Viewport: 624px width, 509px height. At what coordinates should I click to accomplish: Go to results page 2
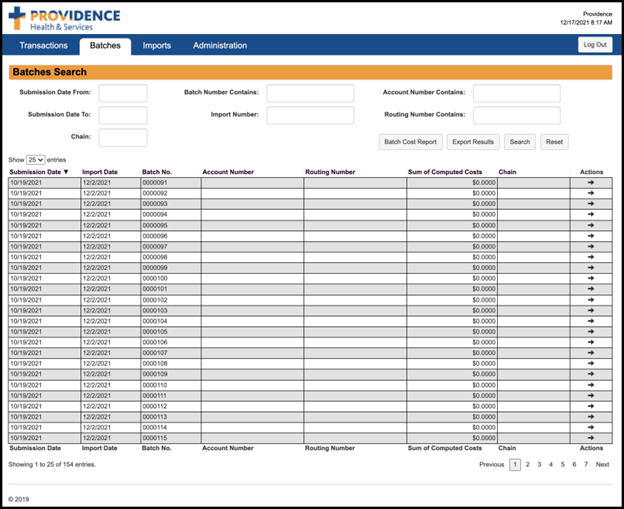click(x=528, y=464)
